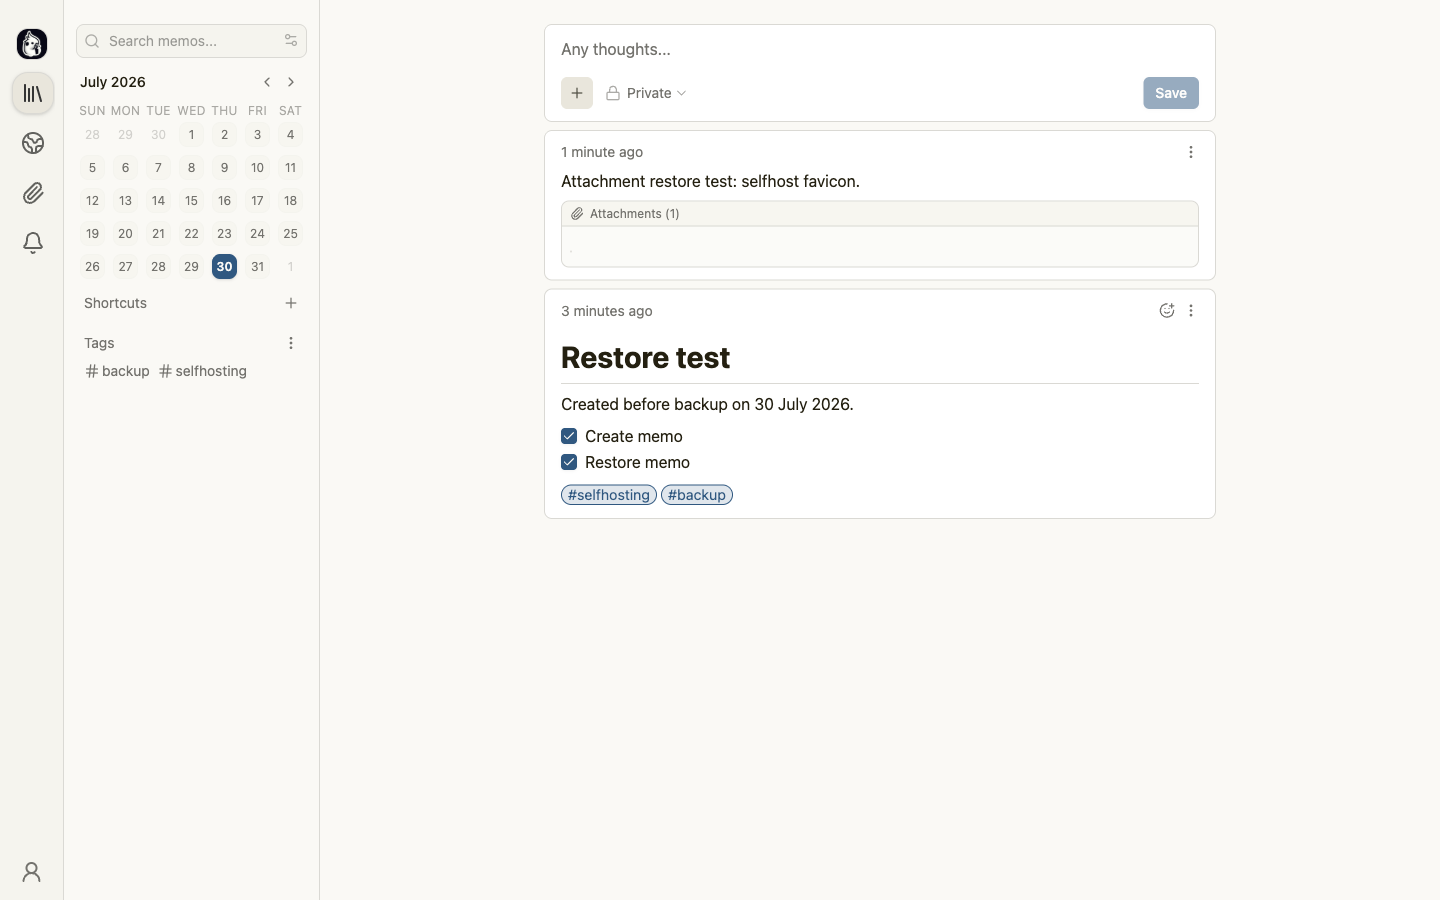
Task: Click the plus button in memo editor
Action: pos(577,93)
